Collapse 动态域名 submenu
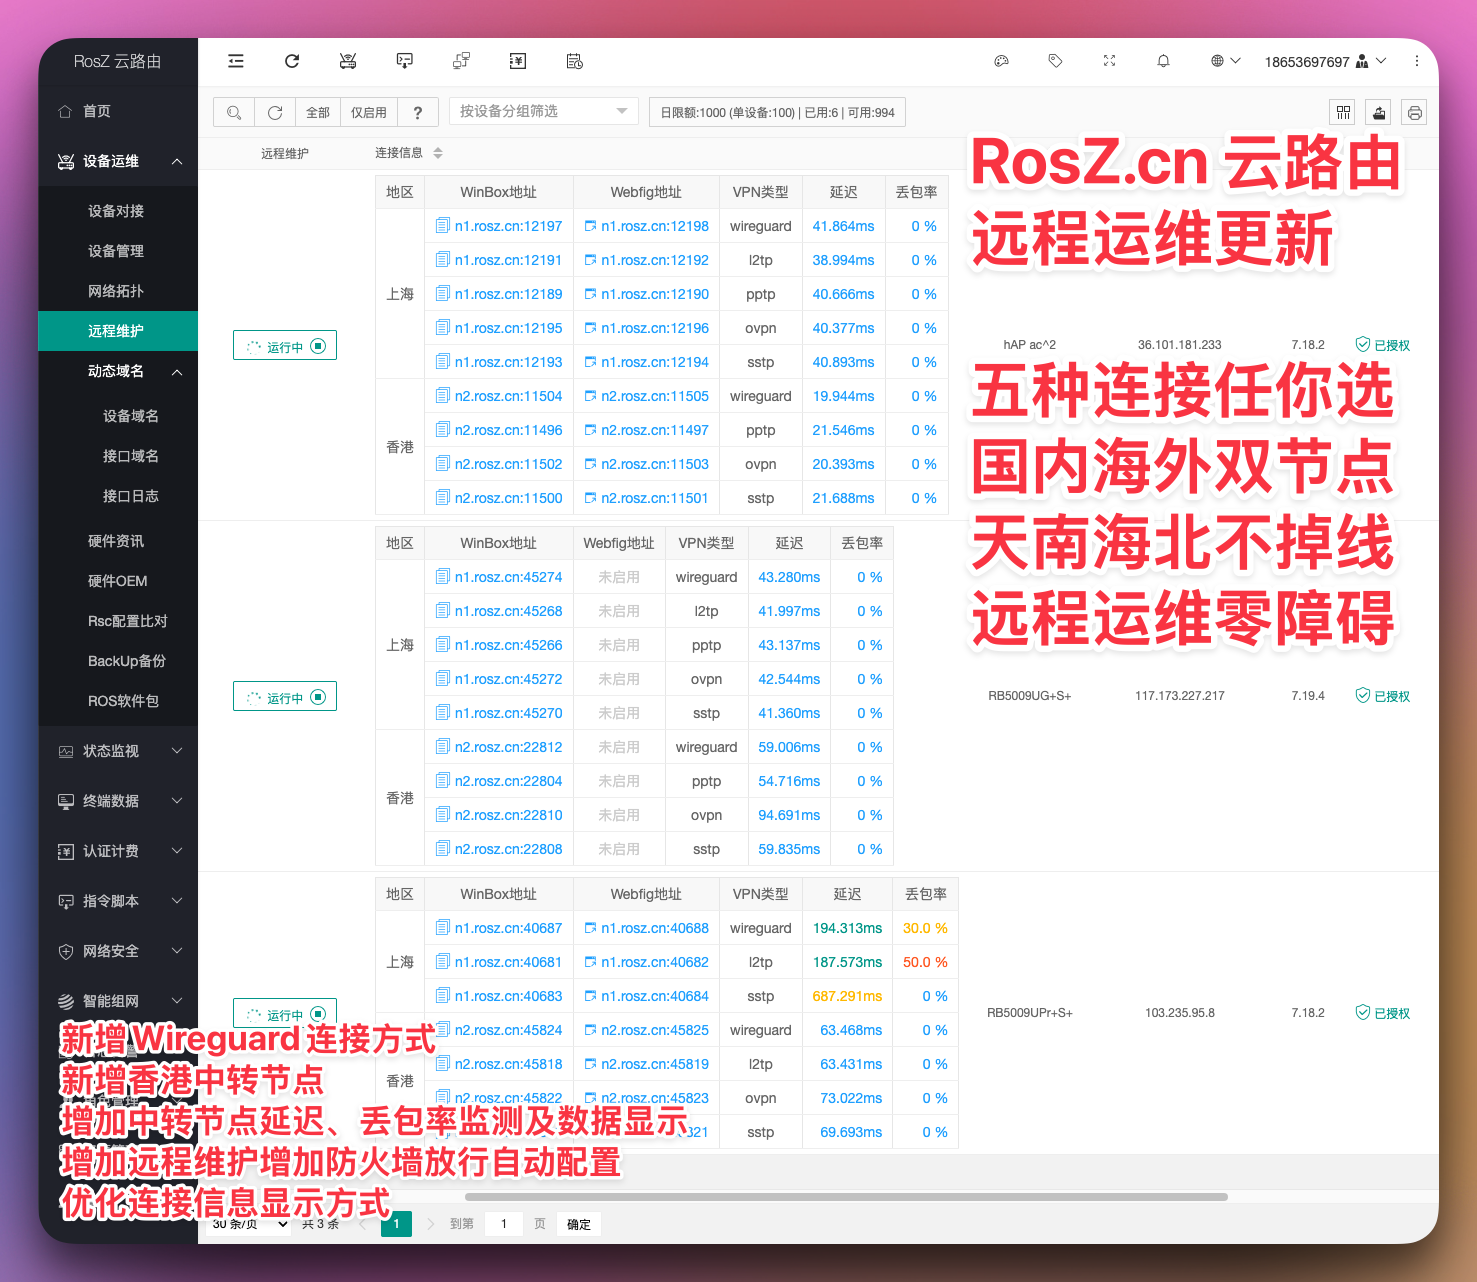 tap(118, 371)
